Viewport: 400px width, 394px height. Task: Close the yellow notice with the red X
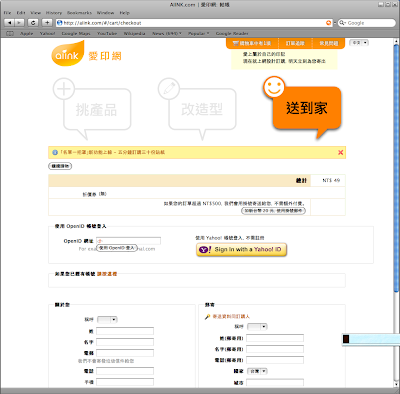coord(340,152)
